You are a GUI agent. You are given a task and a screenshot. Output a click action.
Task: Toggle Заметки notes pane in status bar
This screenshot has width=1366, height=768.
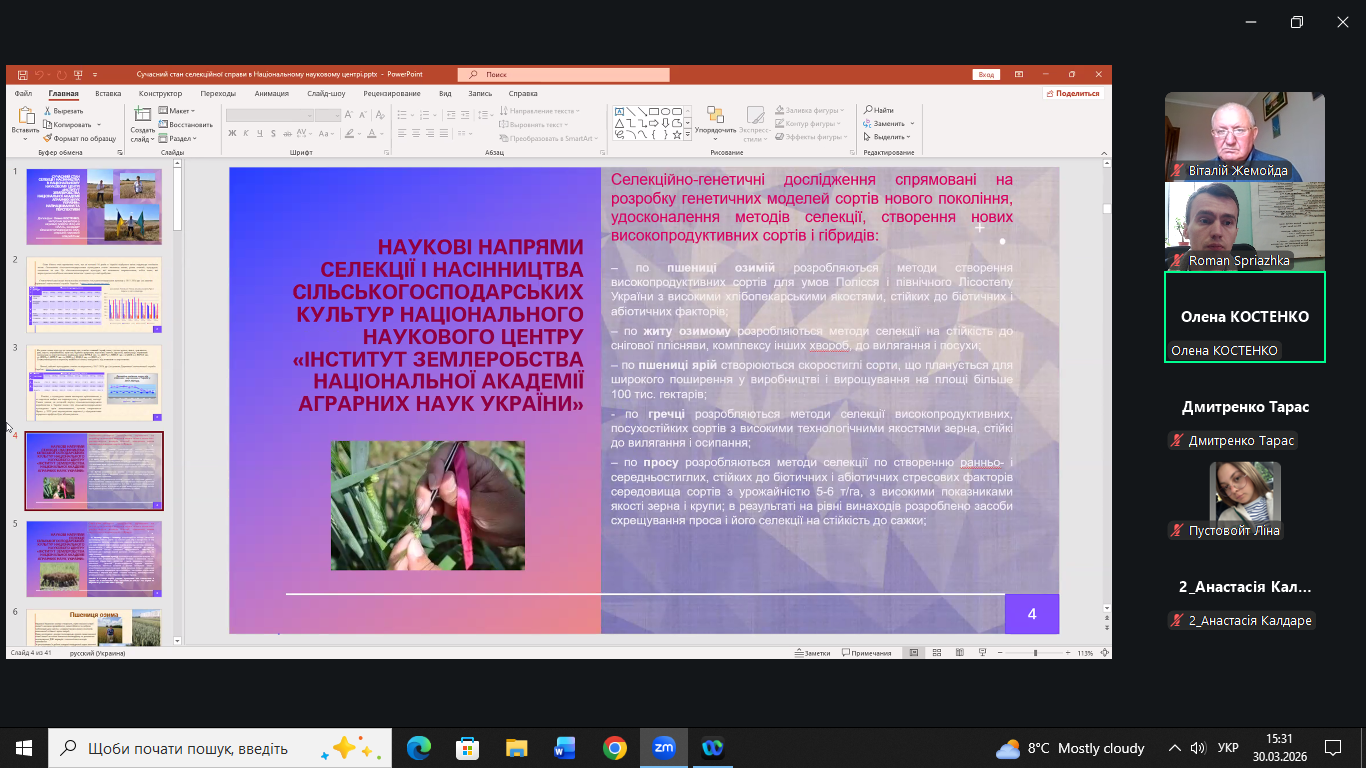tap(813, 653)
